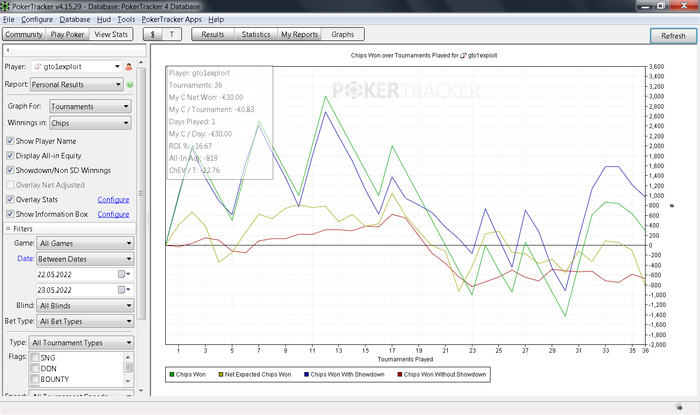Click the player profile icon beside gto1exploit
This screenshot has width=700, height=415.
(129, 67)
